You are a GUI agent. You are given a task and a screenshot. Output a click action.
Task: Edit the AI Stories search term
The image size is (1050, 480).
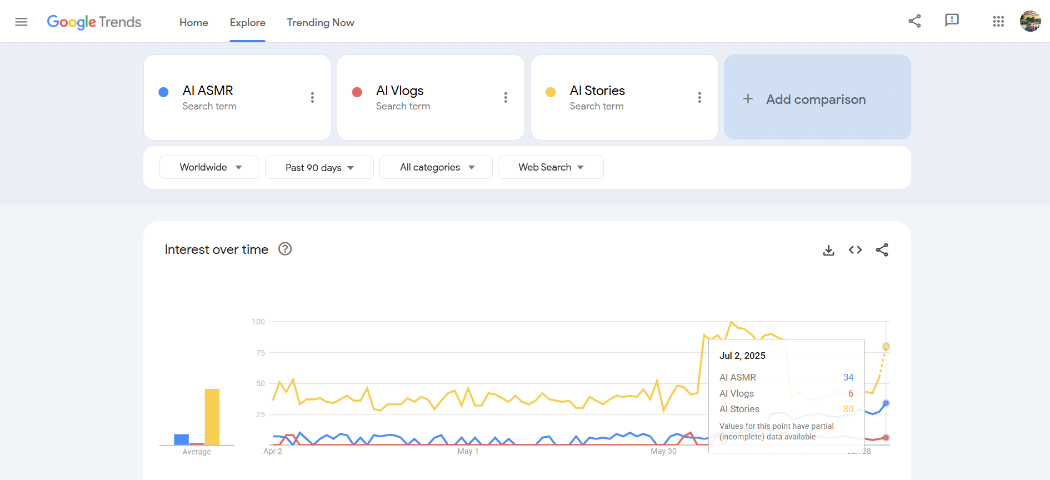click(x=597, y=90)
